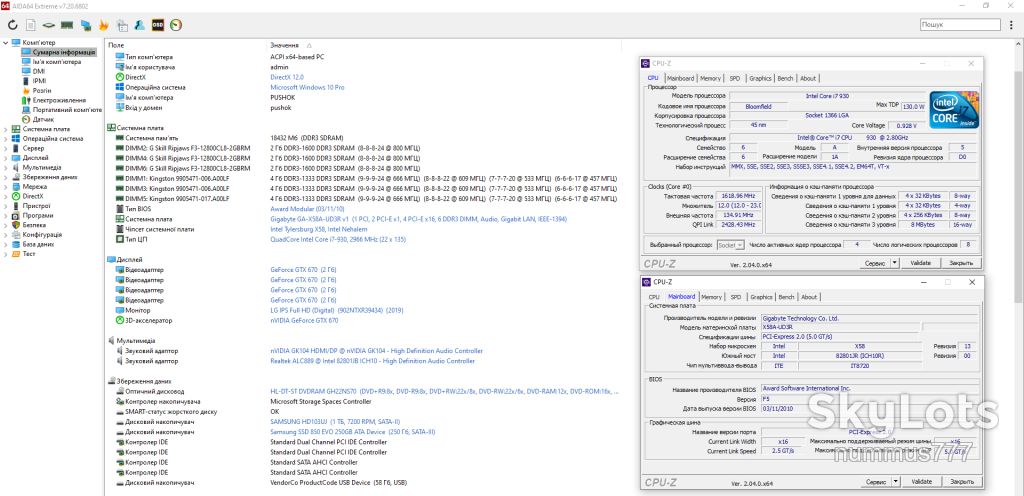Click the Поле column header

coord(116,45)
